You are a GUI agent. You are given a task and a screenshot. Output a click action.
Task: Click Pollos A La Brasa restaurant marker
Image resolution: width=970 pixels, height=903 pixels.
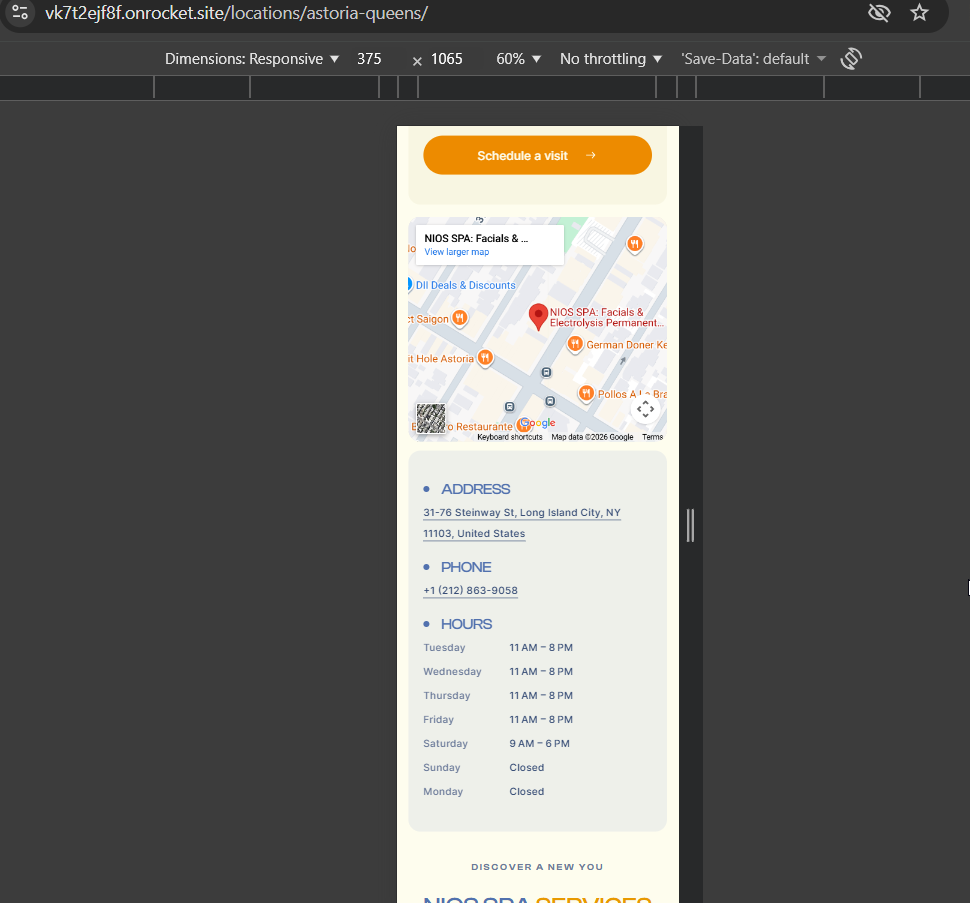point(586,393)
